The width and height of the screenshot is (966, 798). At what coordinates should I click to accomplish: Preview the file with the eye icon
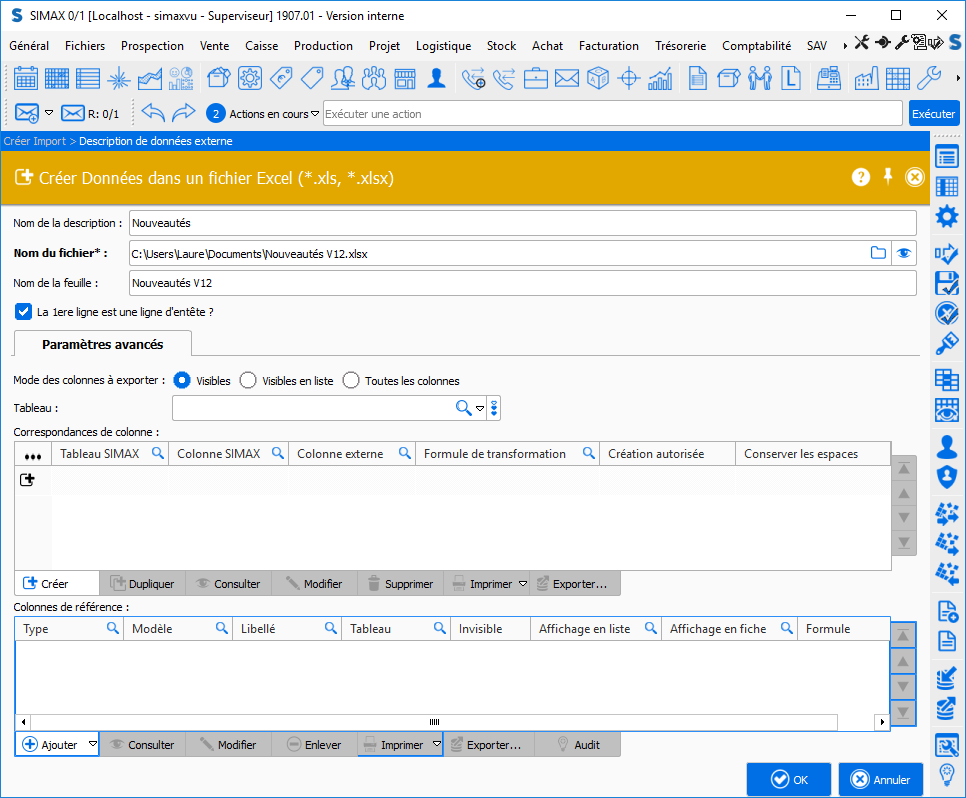pos(904,253)
